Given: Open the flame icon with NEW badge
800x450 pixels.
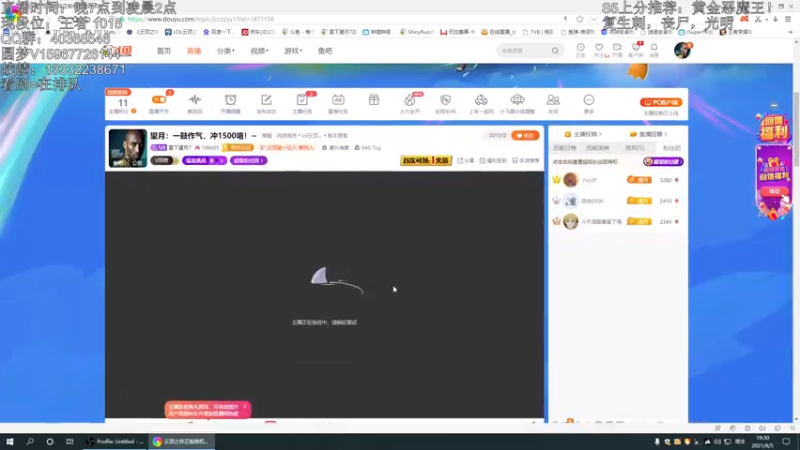Looking at the screenshot, I should pyautogui.click(x=410, y=100).
